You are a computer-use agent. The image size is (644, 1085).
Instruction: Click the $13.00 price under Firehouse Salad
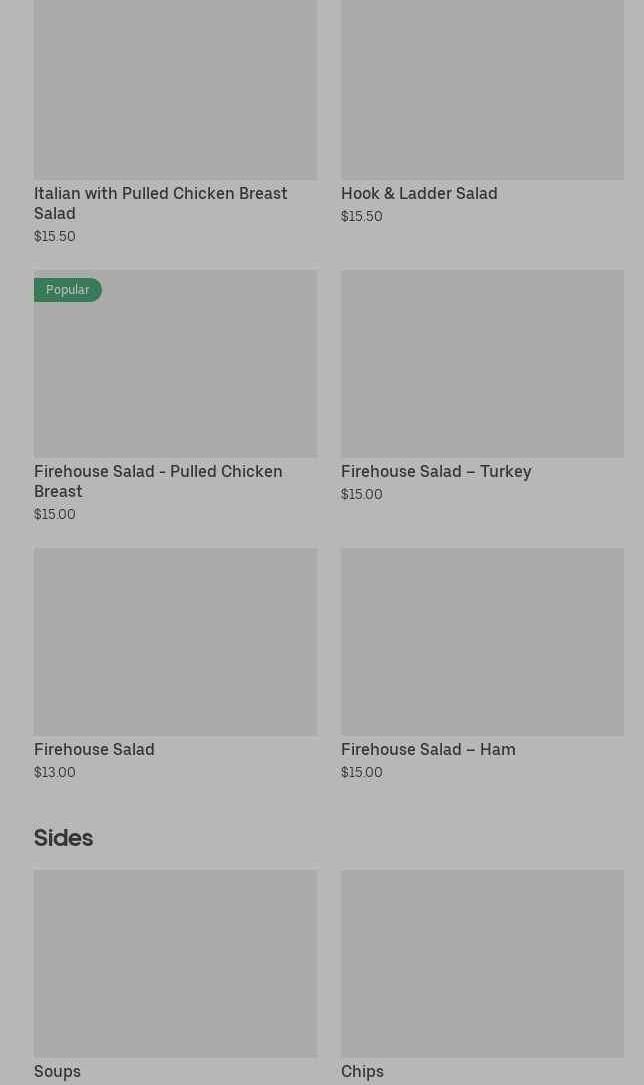pos(55,772)
